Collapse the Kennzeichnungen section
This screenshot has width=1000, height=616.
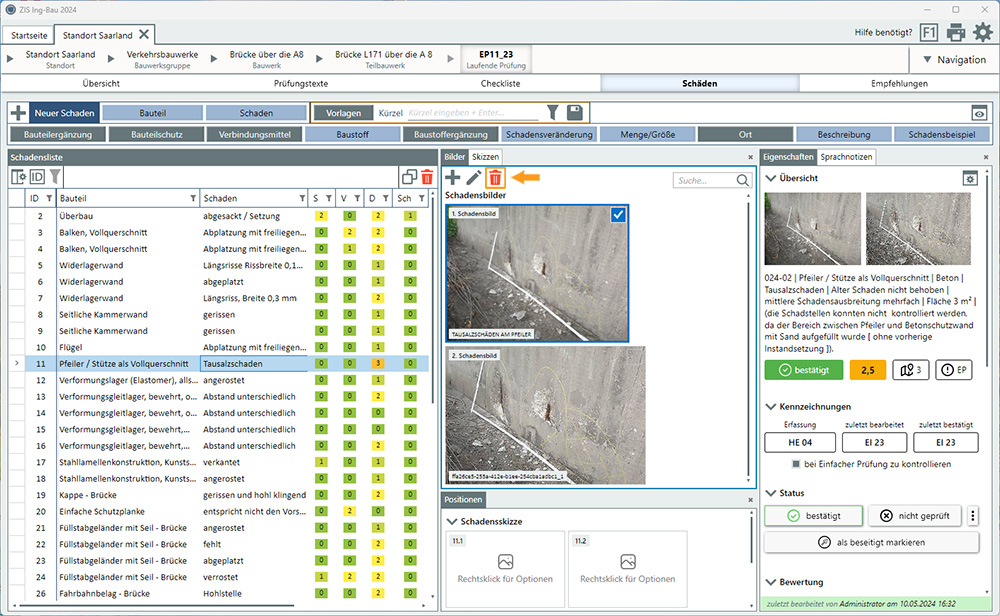769,407
